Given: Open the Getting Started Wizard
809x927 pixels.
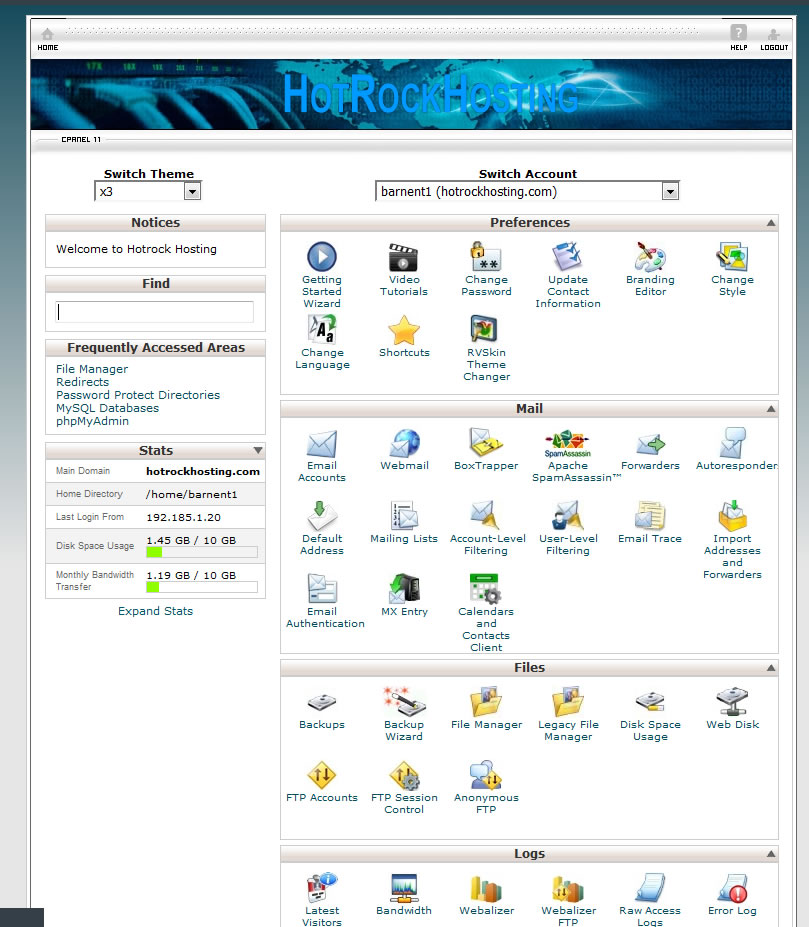Looking at the screenshot, I should [322, 257].
